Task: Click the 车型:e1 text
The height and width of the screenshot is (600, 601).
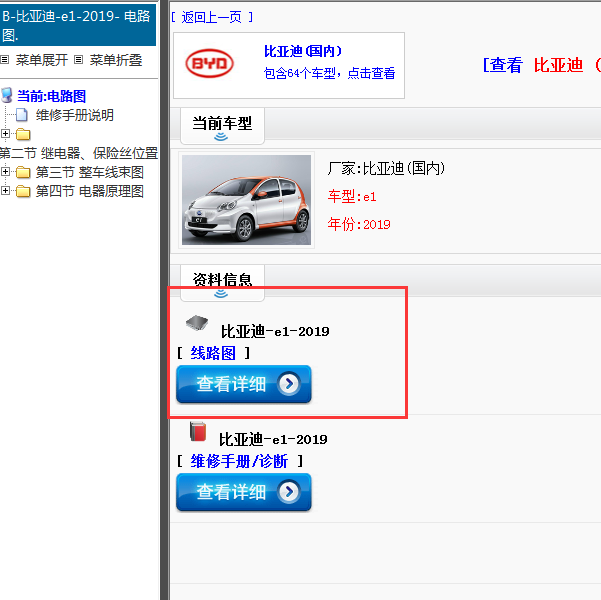Action: coord(352,197)
